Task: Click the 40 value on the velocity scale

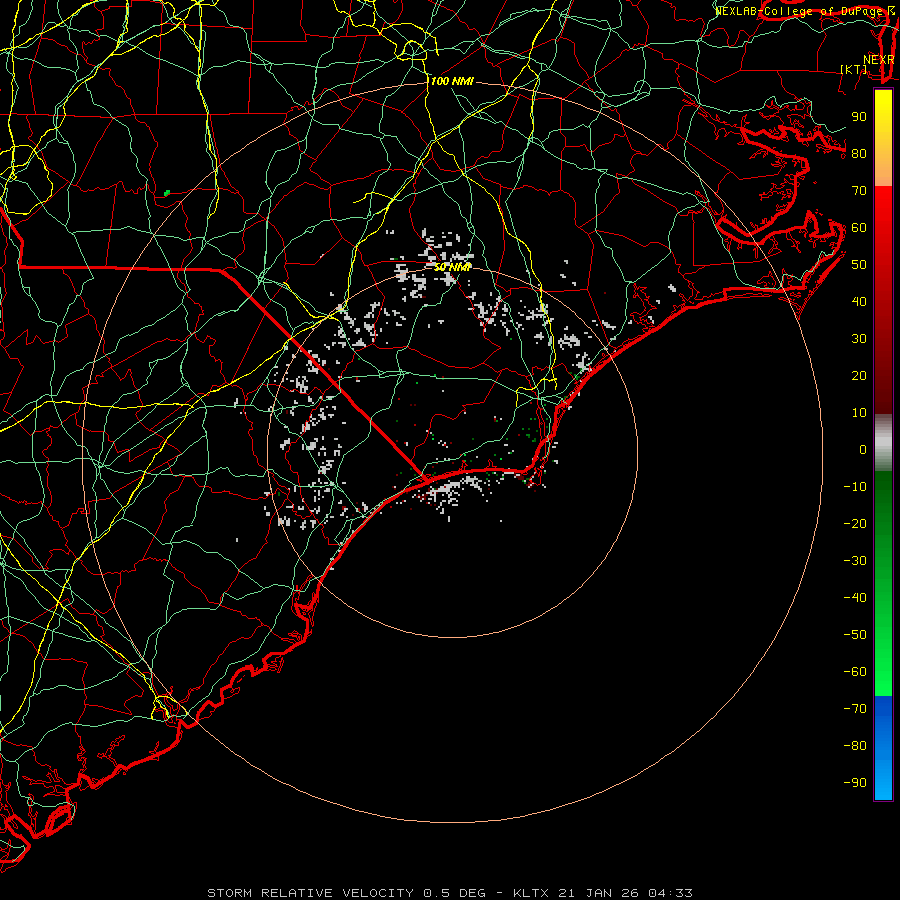Action: point(859,301)
